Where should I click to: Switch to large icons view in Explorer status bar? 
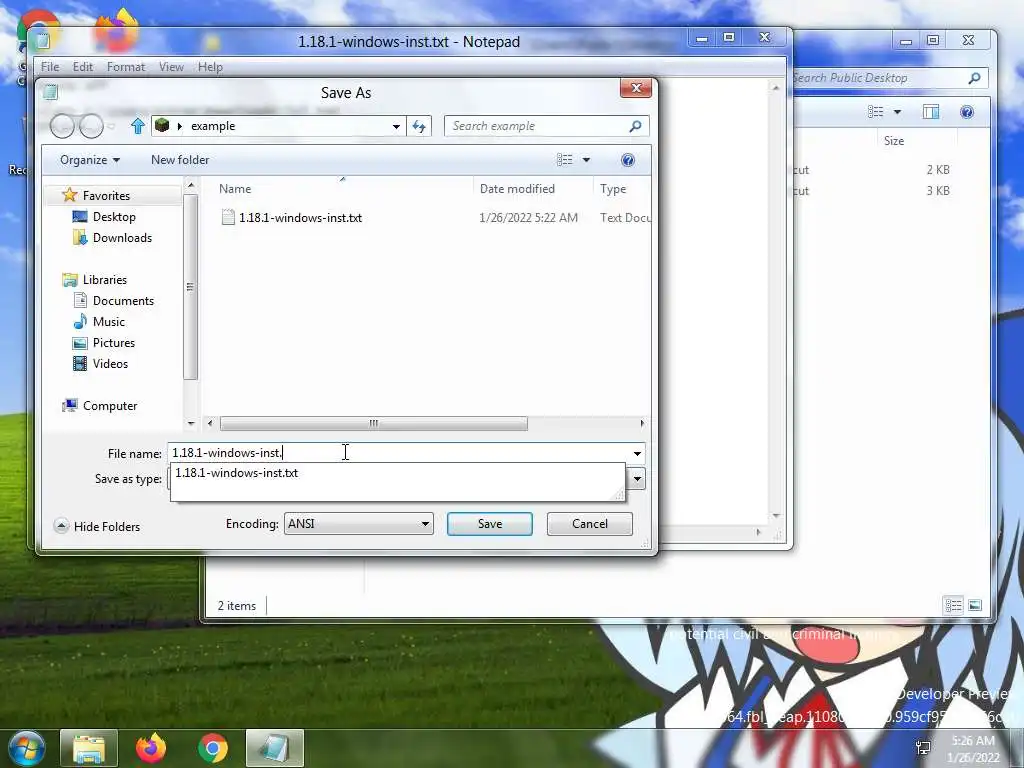pos(974,605)
